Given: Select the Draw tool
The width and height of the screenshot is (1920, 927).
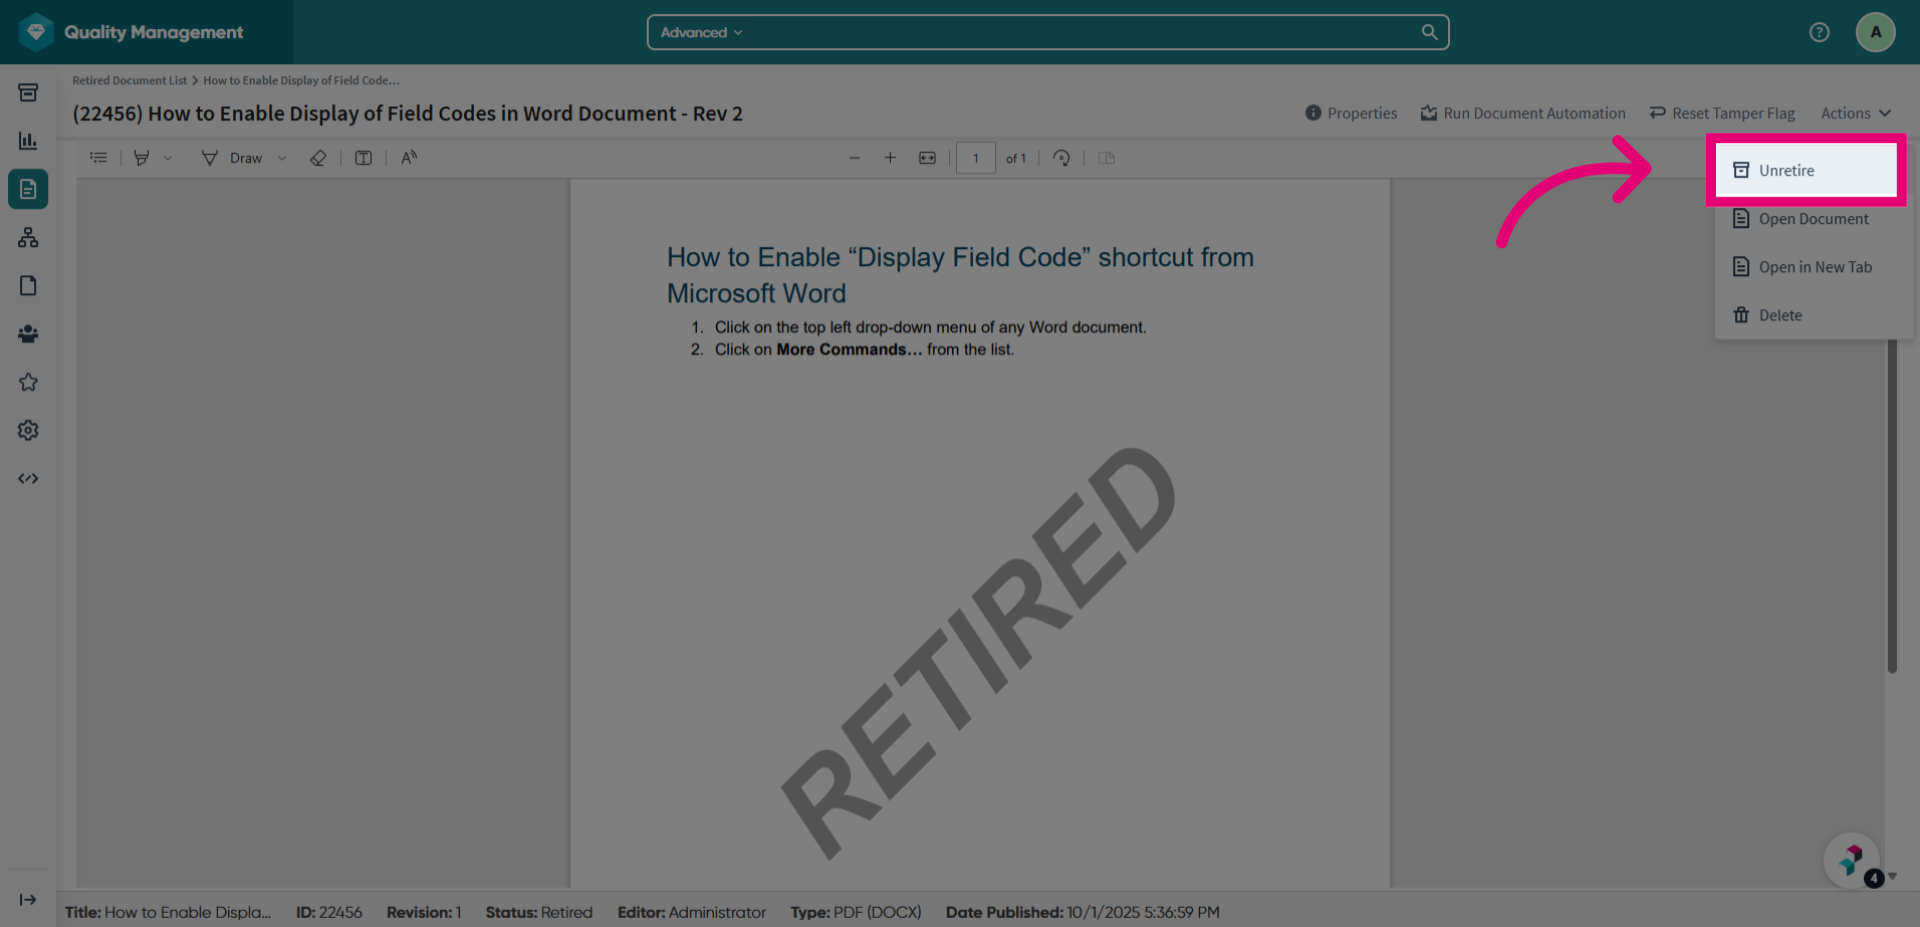Looking at the screenshot, I should pos(232,158).
